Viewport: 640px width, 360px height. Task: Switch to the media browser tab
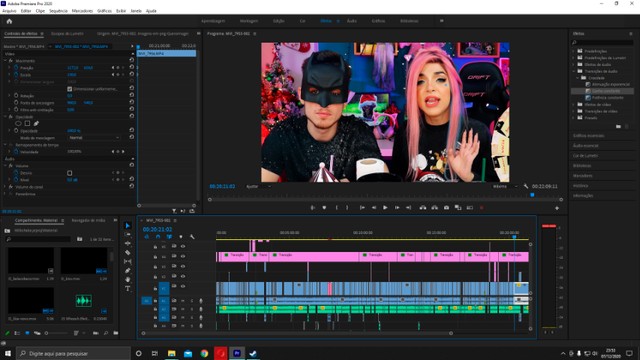(89, 220)
